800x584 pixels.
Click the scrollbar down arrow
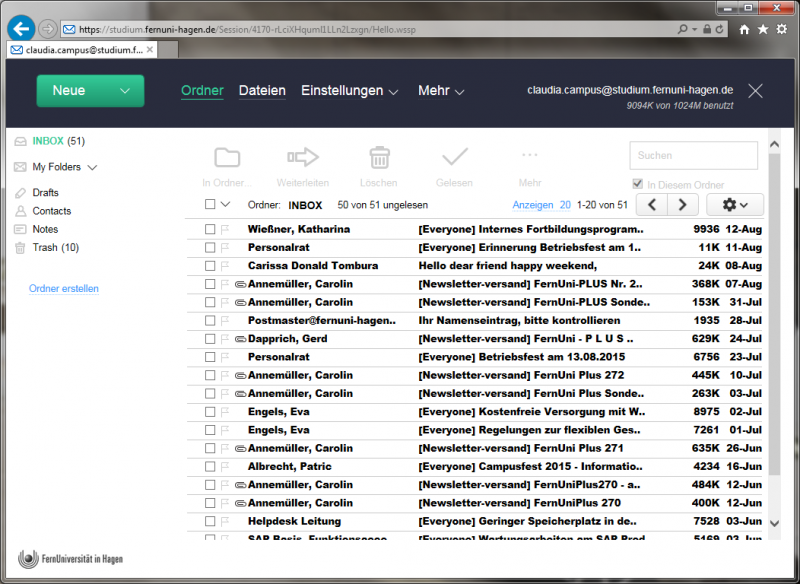click(x=774, y=523)
